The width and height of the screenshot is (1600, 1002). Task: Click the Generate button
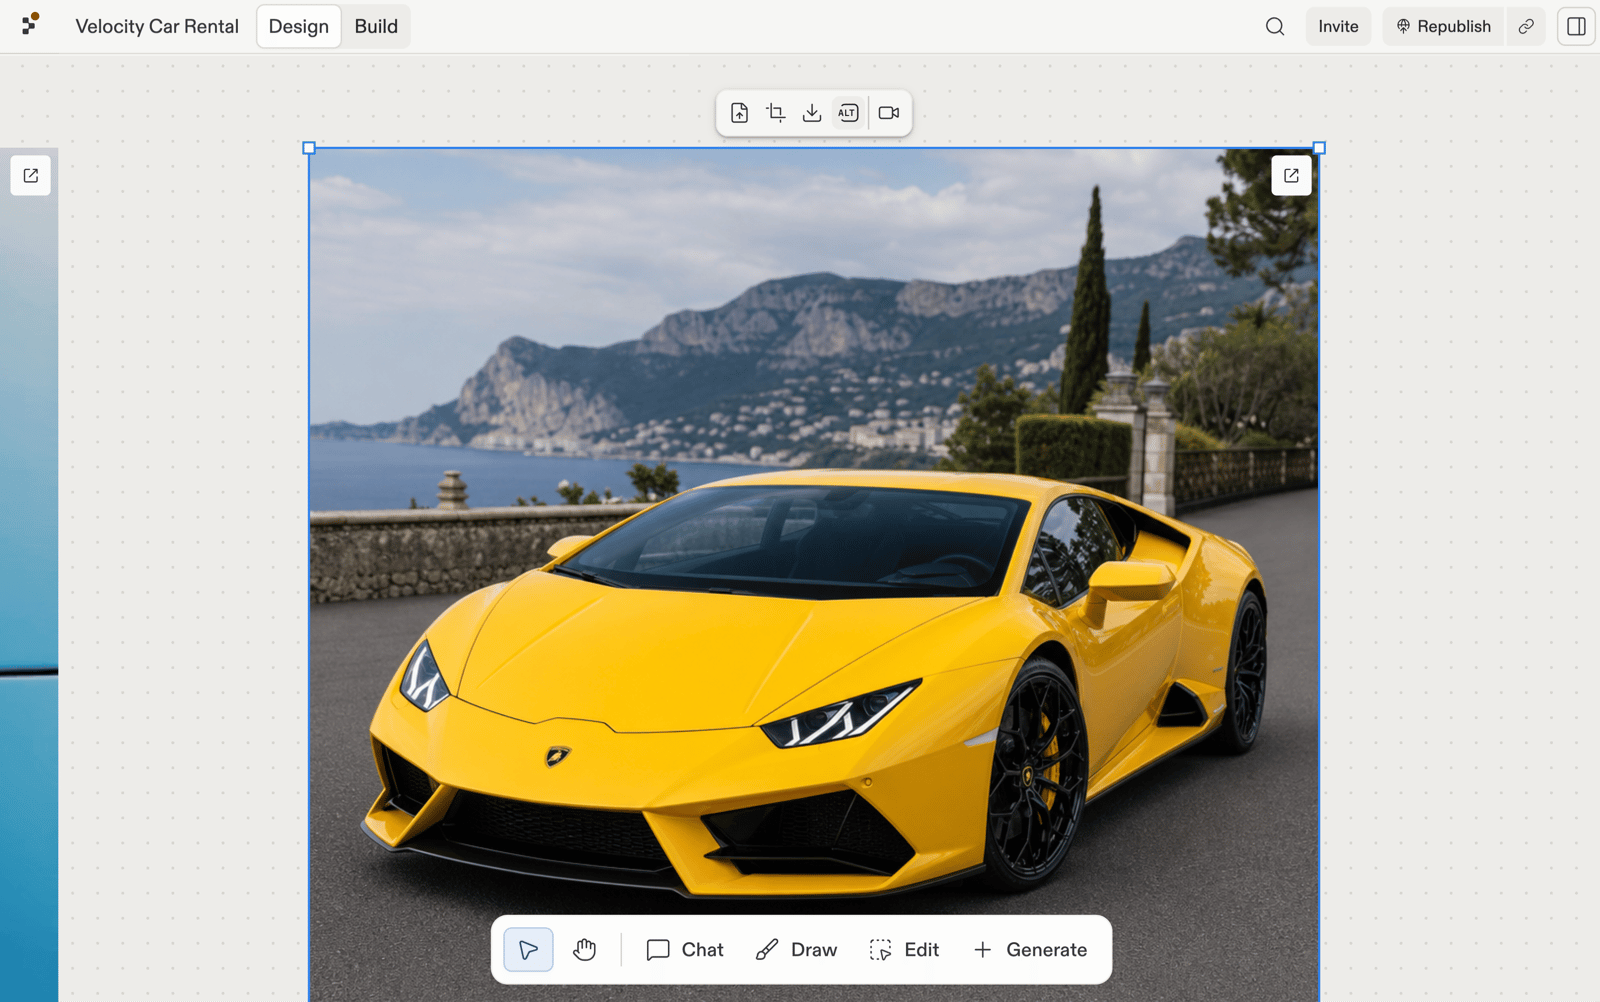(1030, 950)
